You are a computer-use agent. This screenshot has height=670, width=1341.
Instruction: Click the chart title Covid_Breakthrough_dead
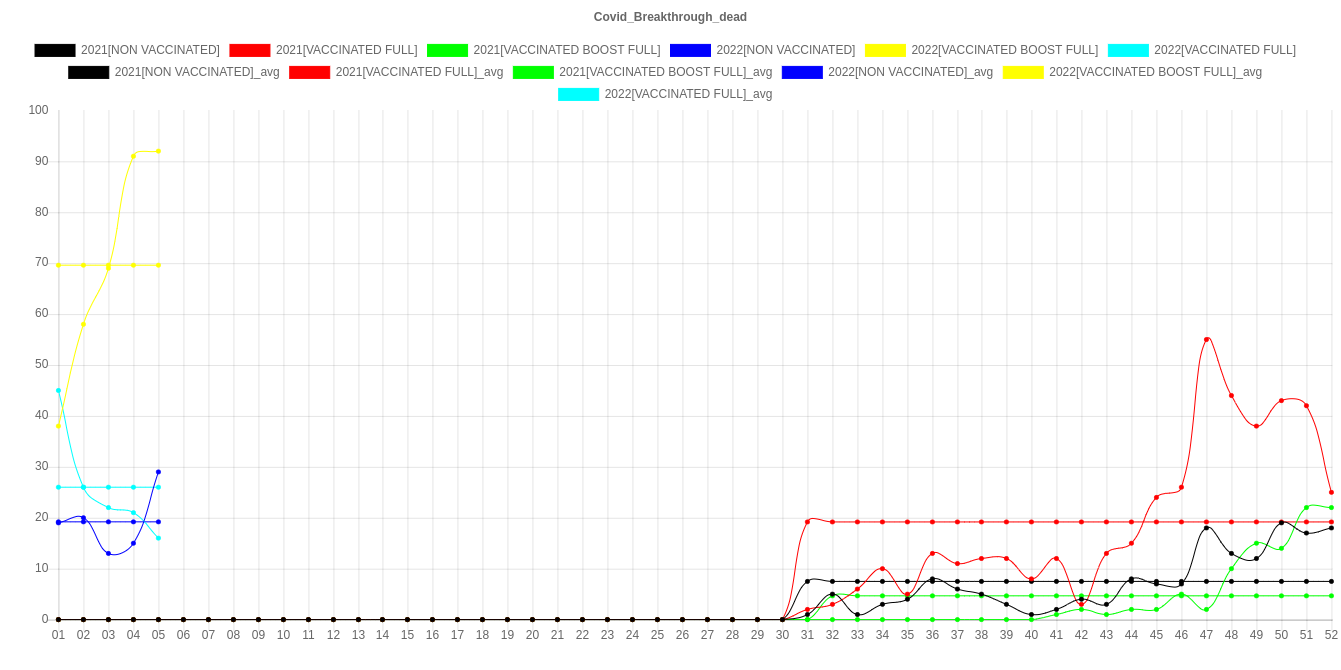tap(670, 17)
